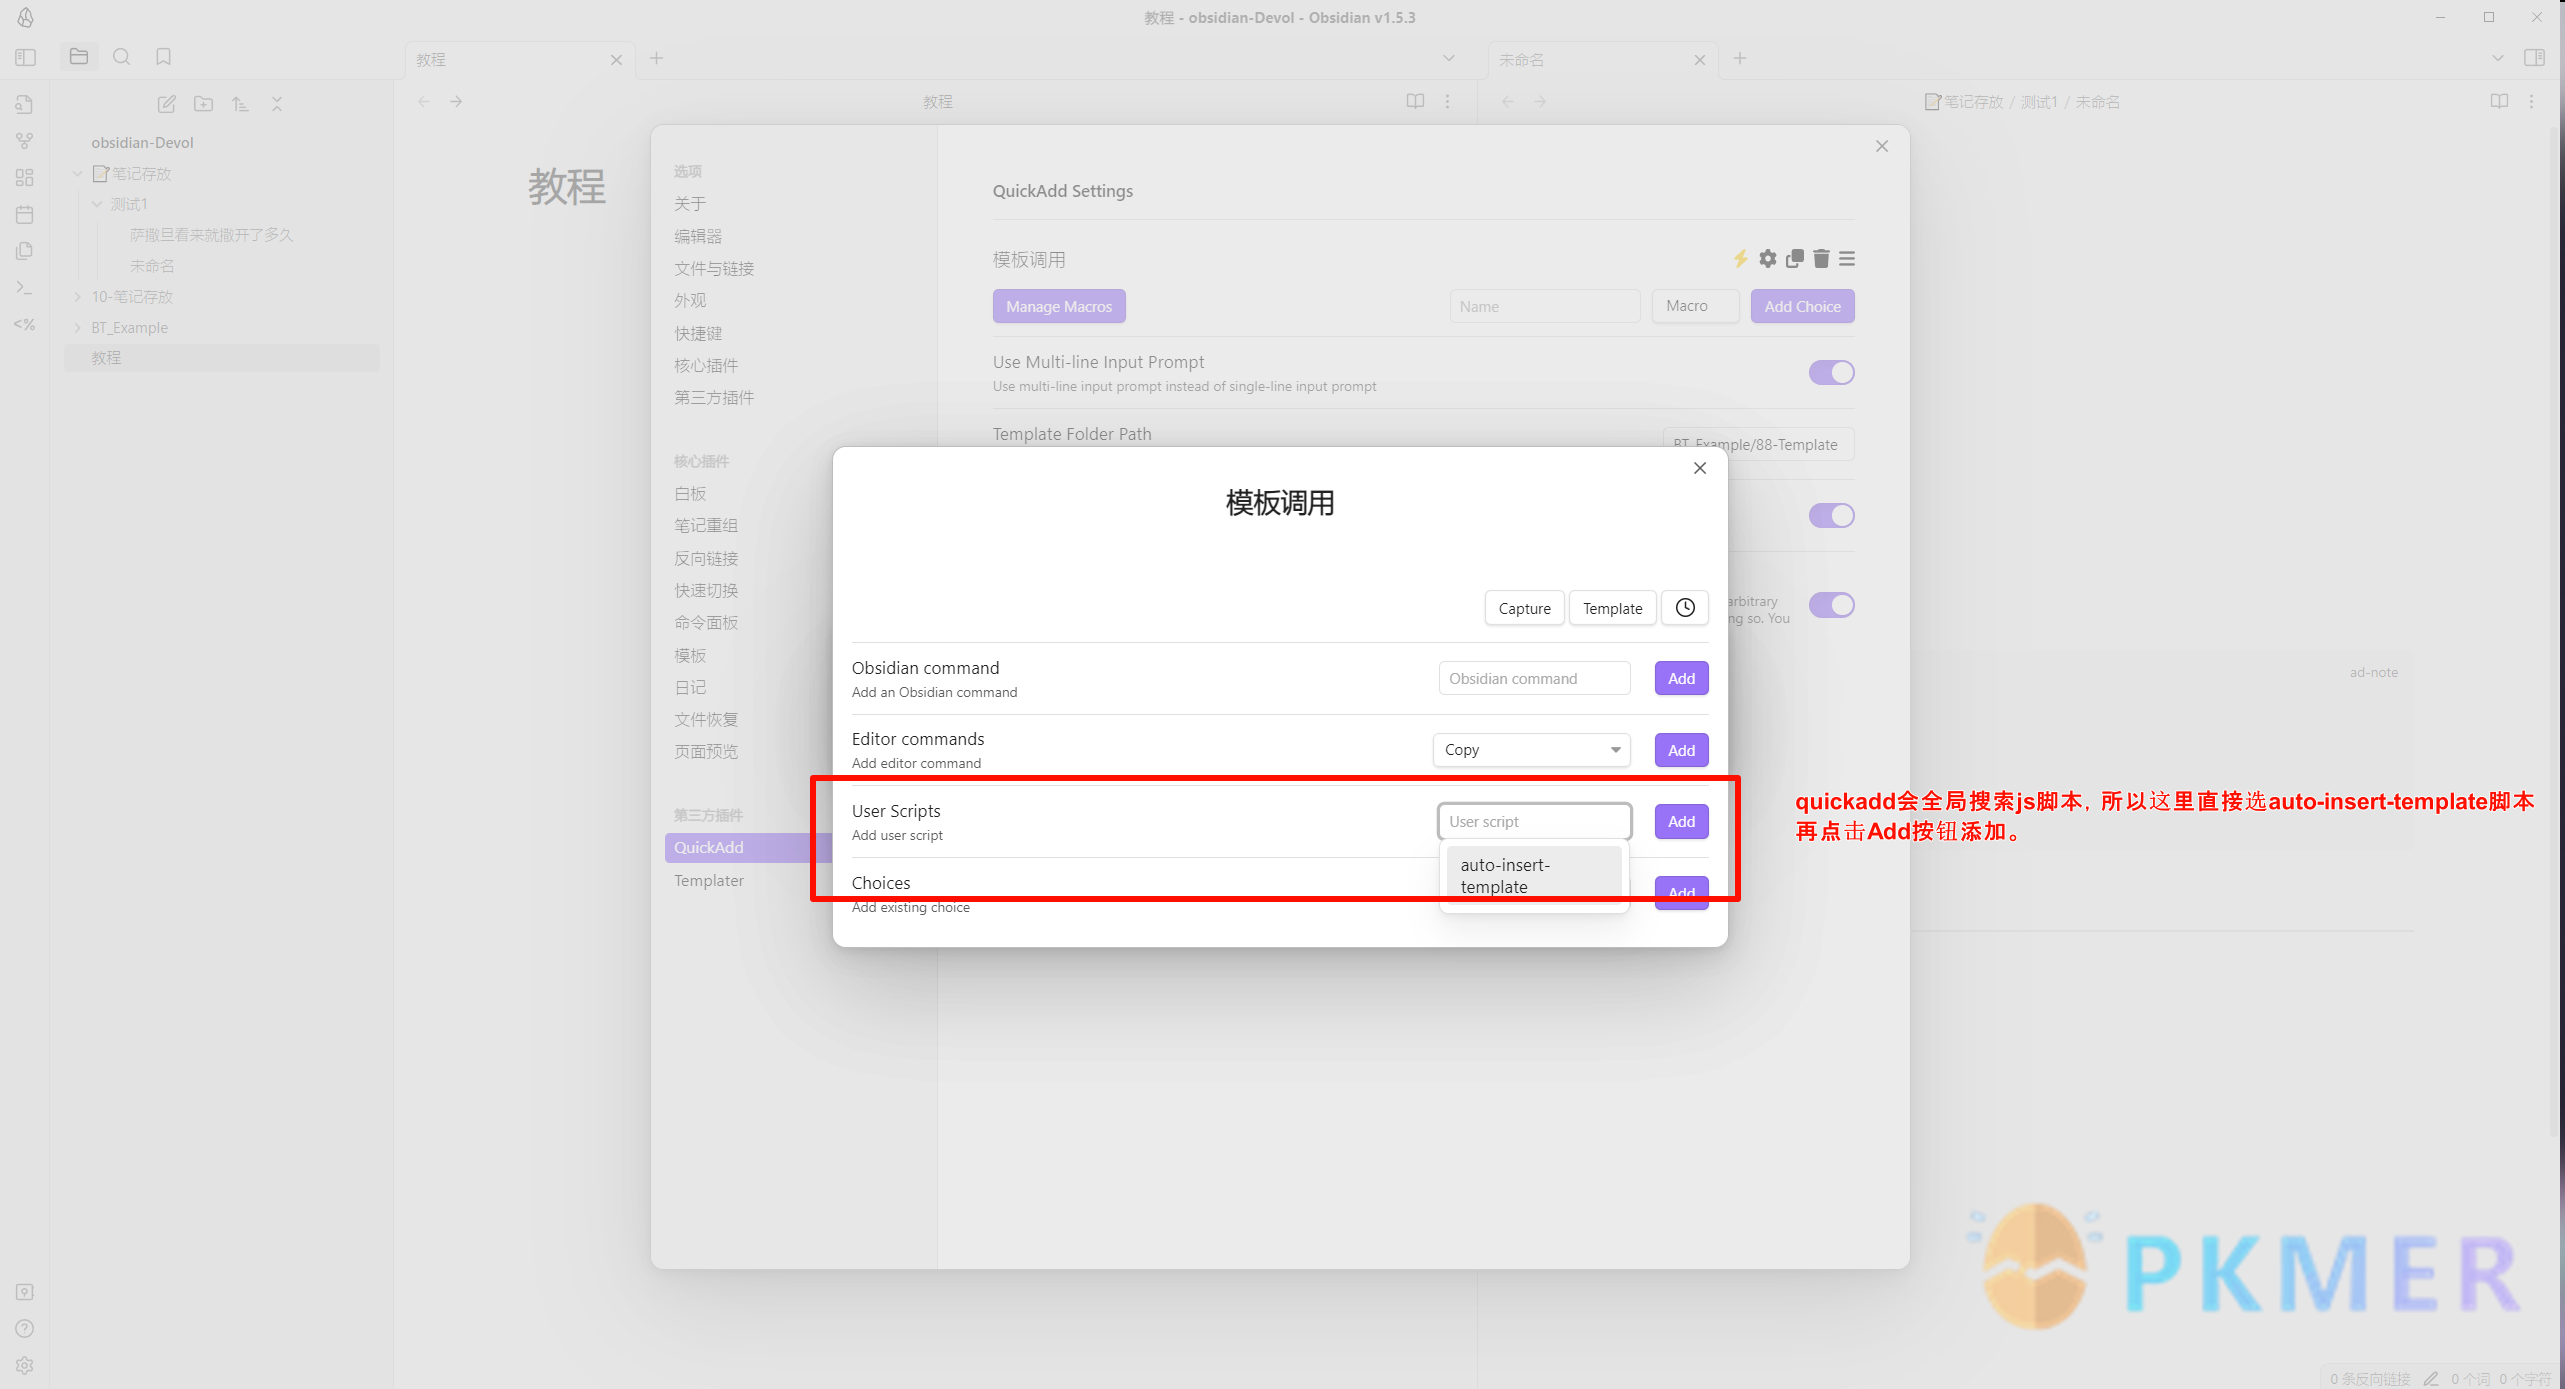The width and height of the screenshot is (2565, 1389).
Task: Collapse the 笔记存放 folder
Action: [77, 174]
